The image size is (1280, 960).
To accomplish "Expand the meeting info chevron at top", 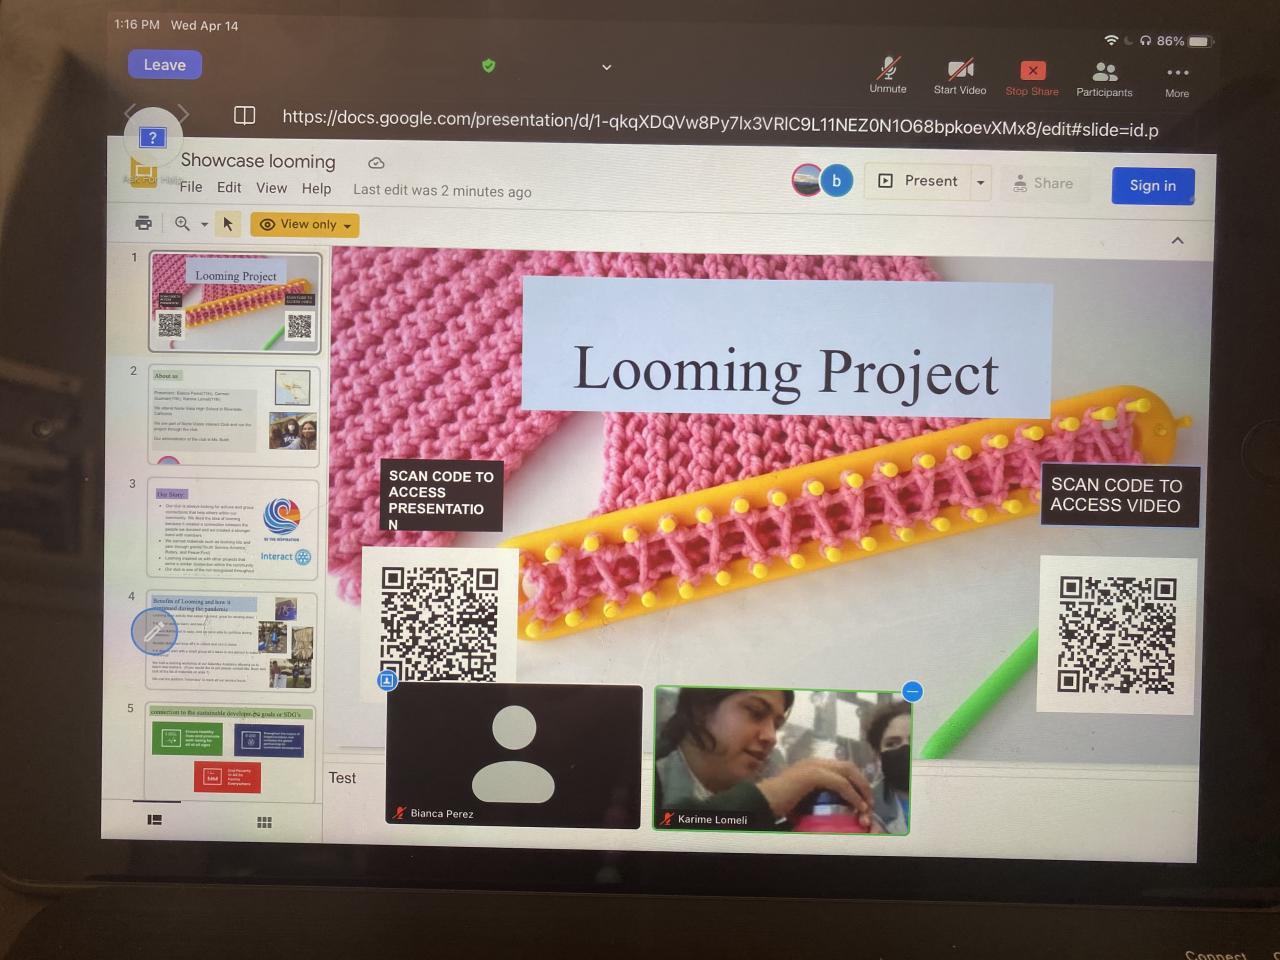I will (x=606, y=67).
